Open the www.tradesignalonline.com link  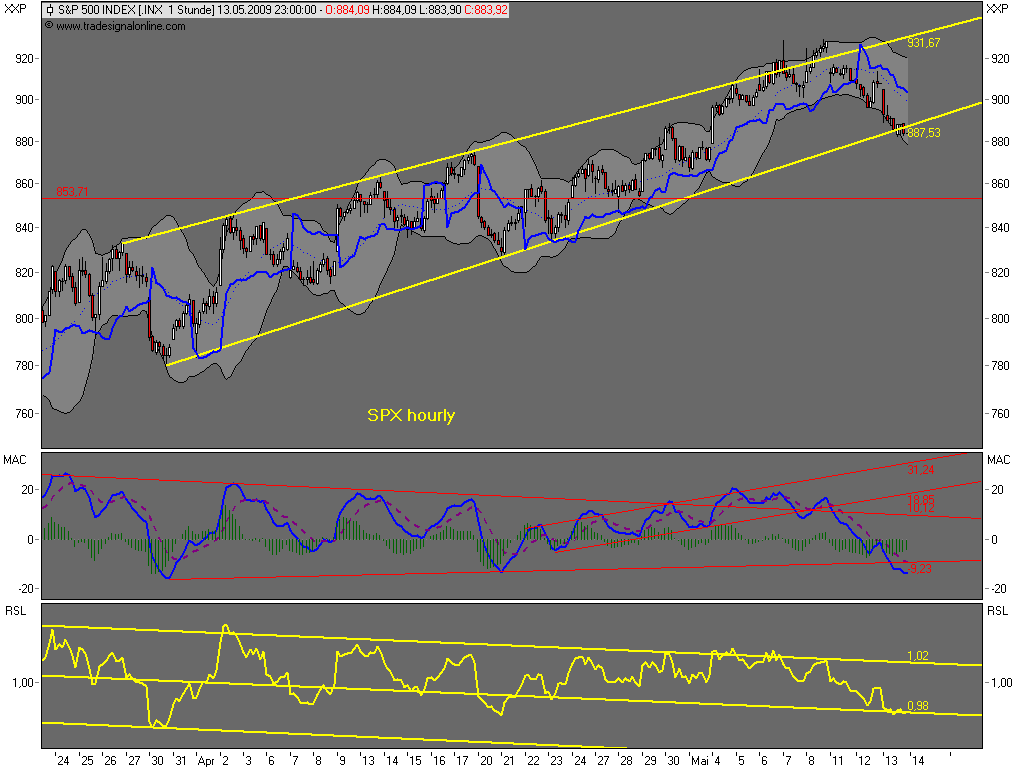[121, 26]
